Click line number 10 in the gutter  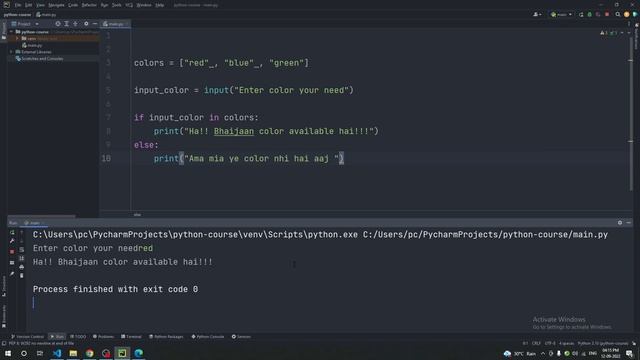(106, 158)
